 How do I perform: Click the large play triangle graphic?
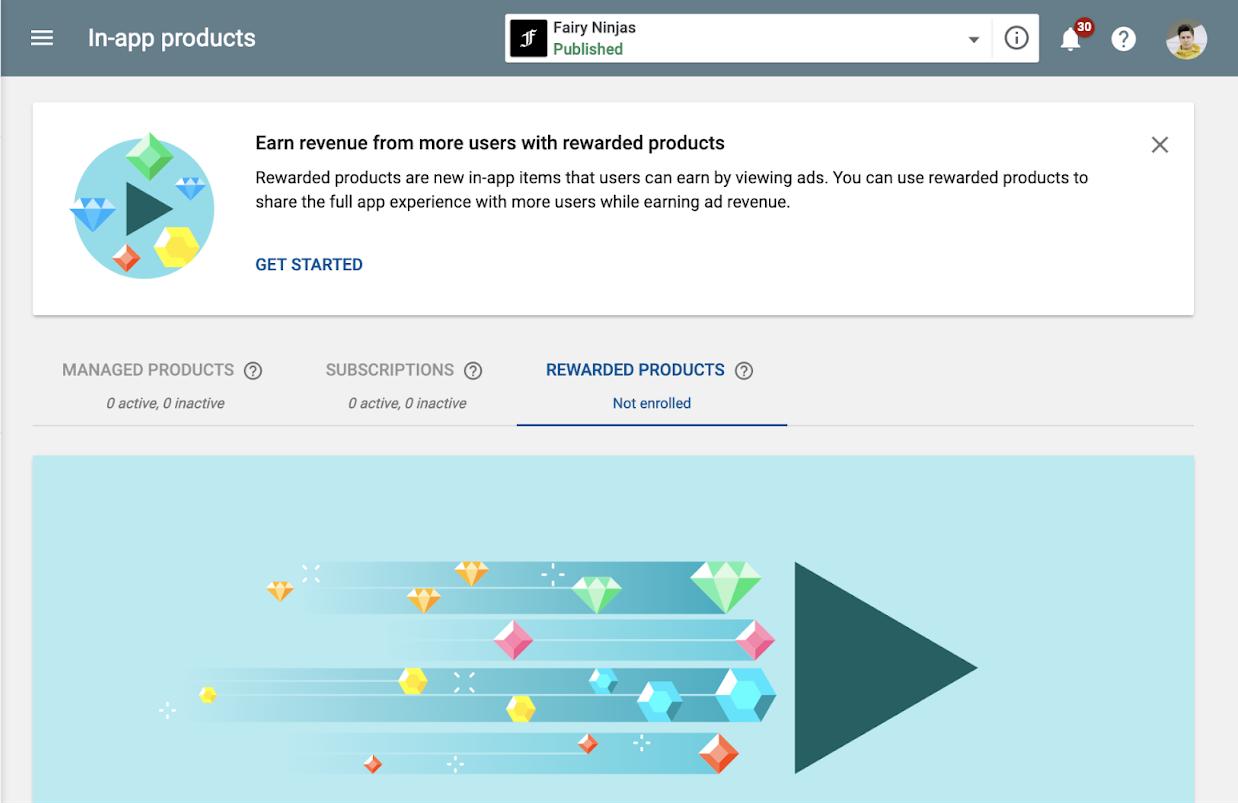[x=885, y=667]
